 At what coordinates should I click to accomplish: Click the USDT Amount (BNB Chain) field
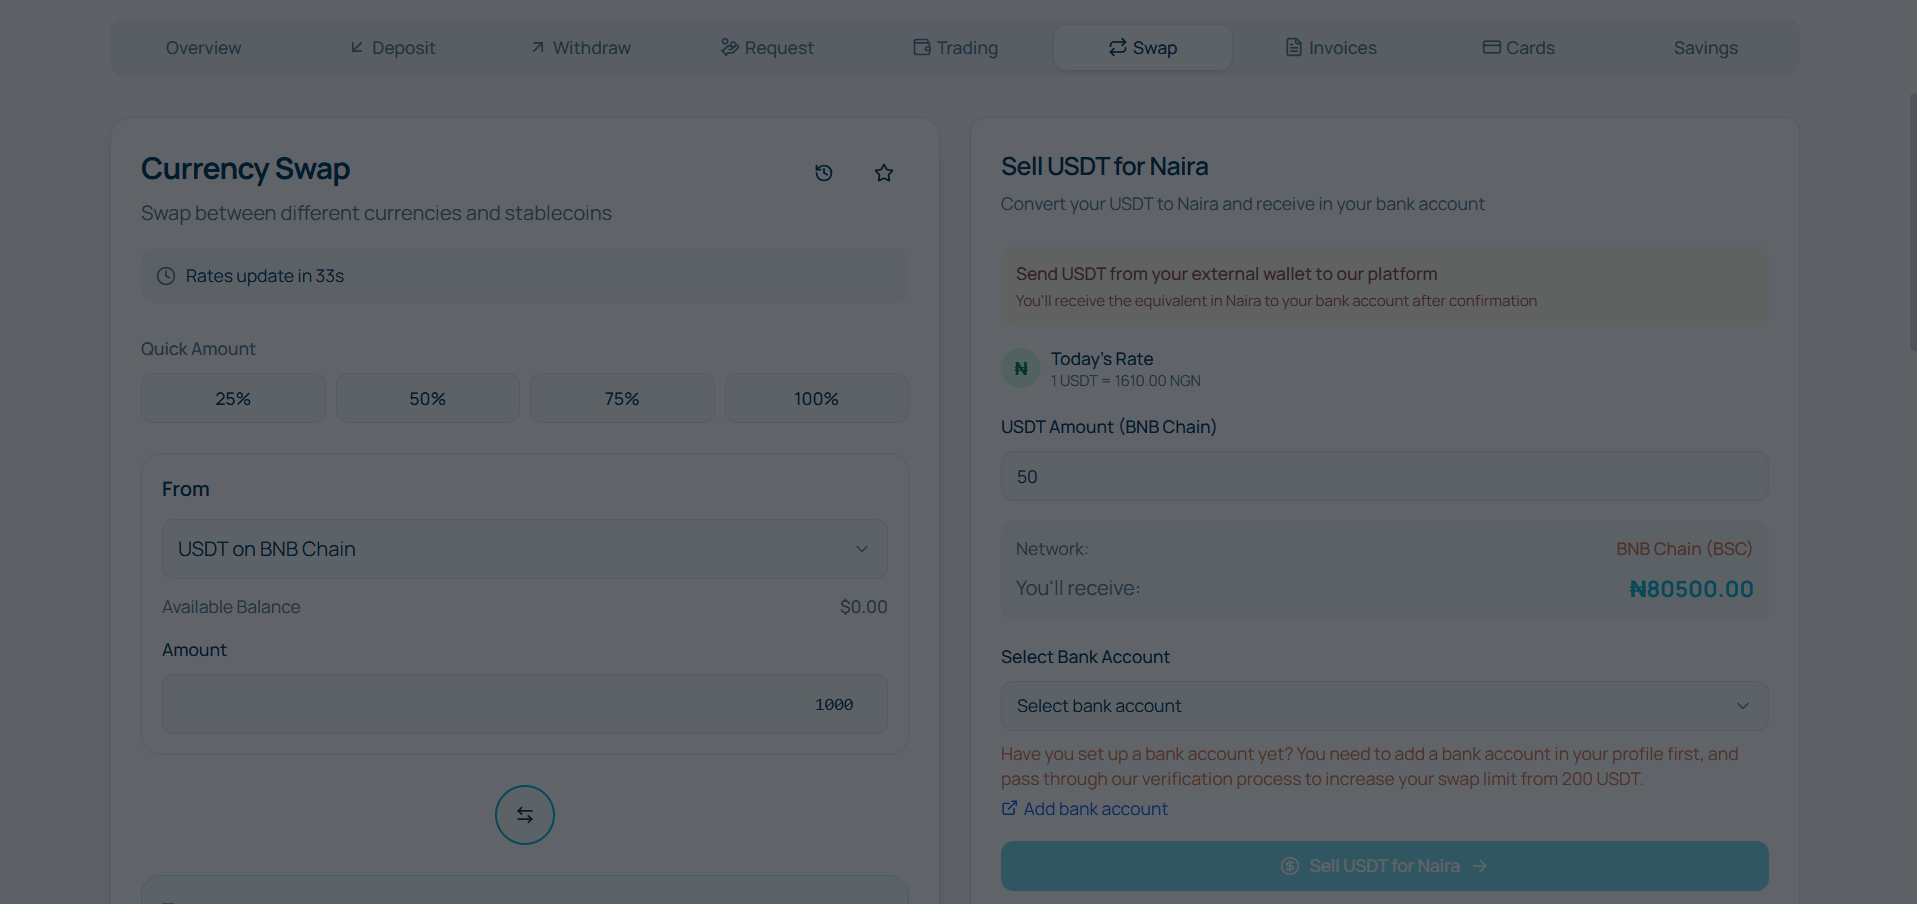coord(1385,476)
